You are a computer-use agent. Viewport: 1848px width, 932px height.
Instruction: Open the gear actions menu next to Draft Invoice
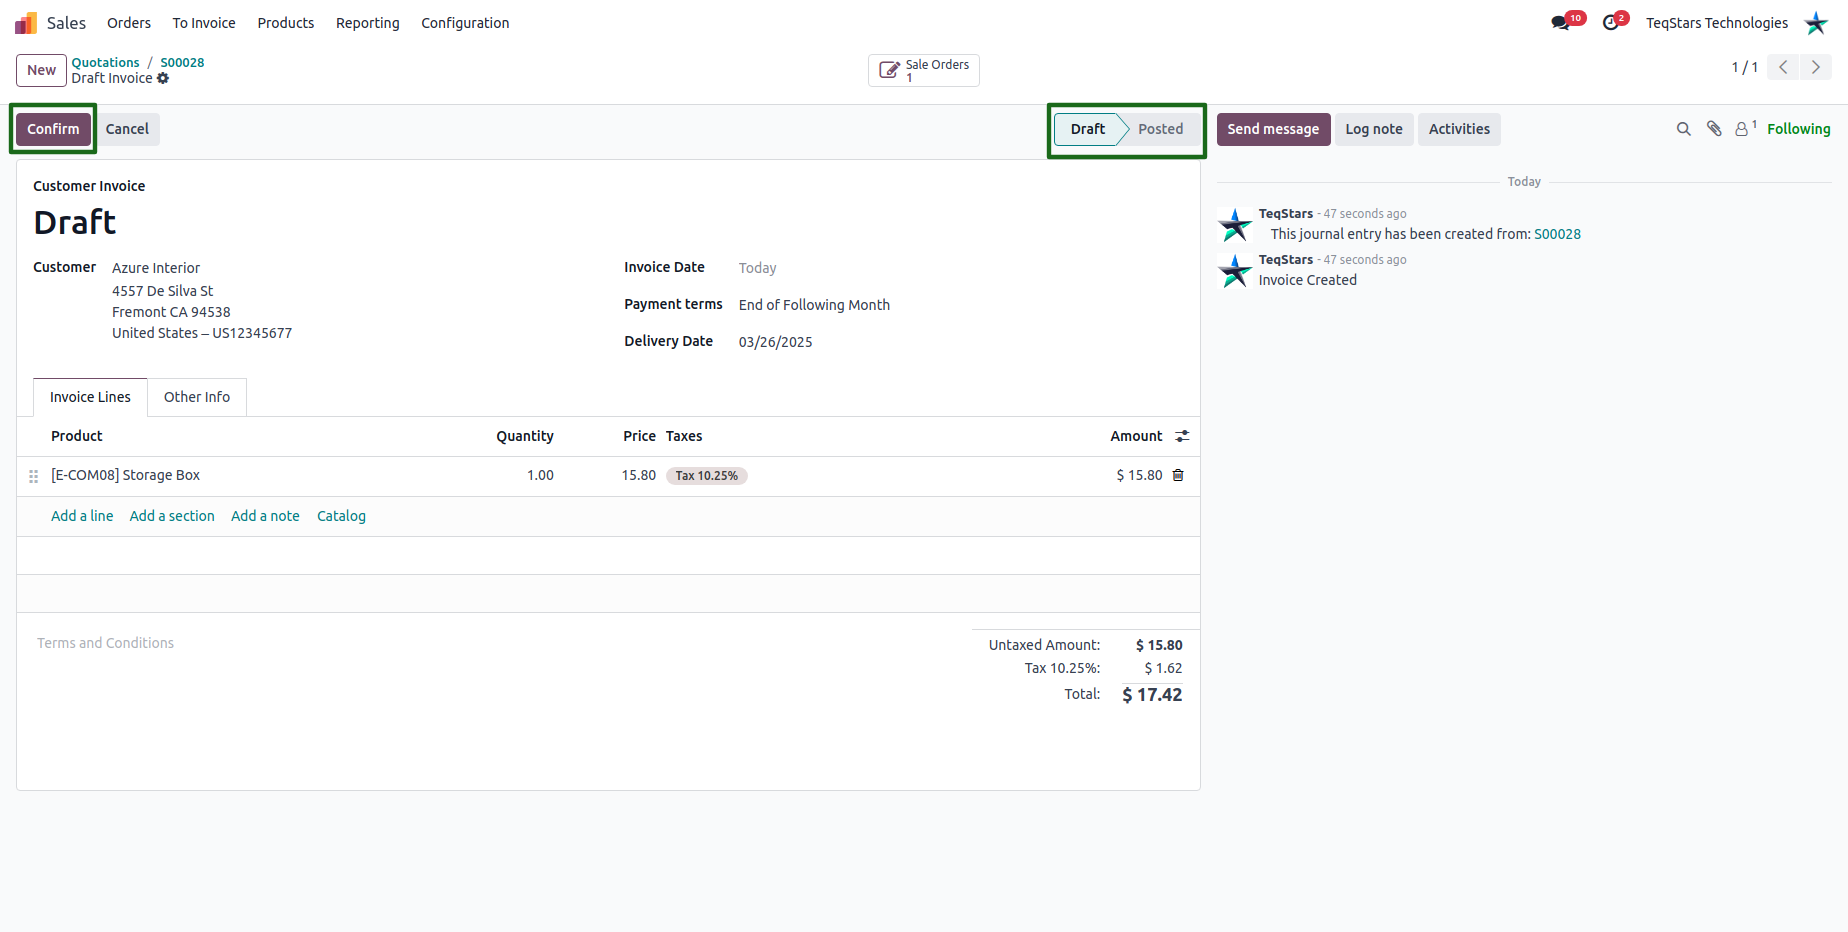(163, 78)
